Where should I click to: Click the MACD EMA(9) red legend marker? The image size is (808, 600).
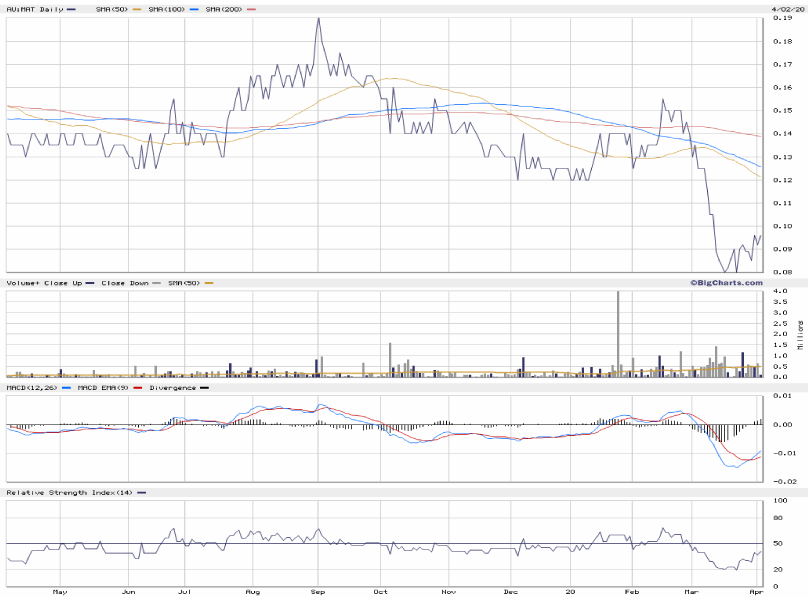(x=137, y=387)
